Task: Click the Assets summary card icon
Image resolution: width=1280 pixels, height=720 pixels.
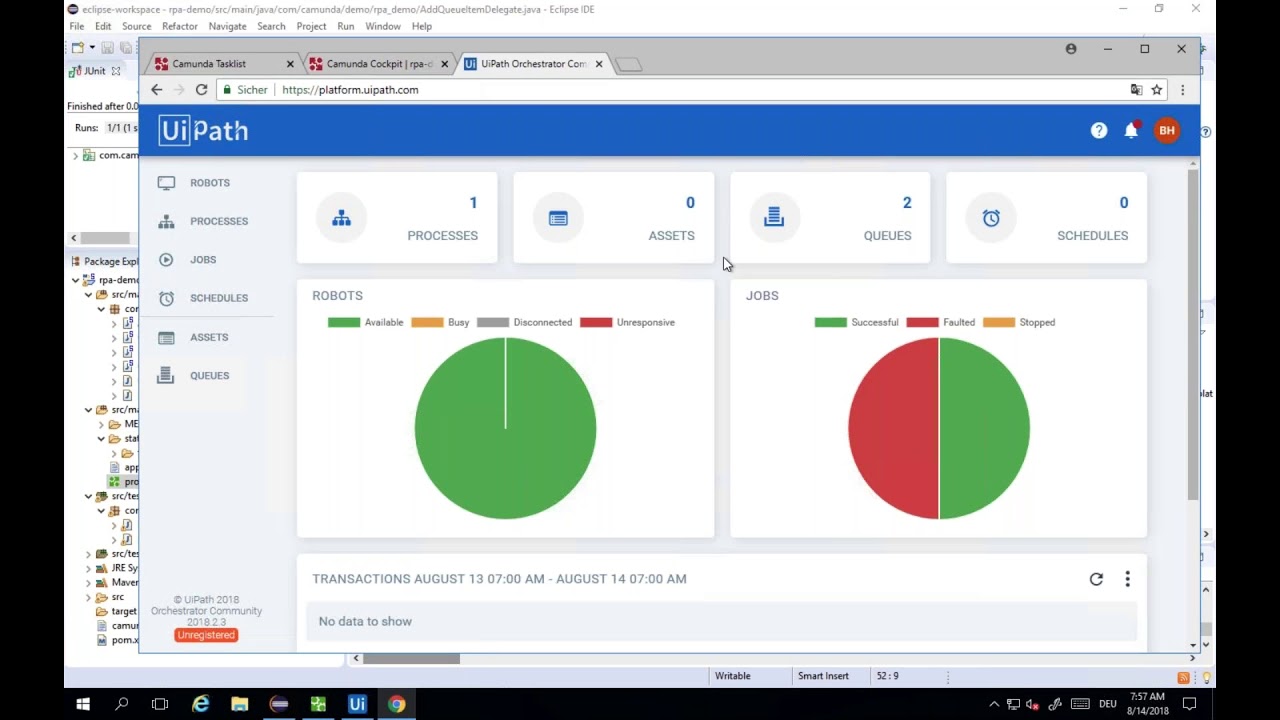Action: click(558, 218)
